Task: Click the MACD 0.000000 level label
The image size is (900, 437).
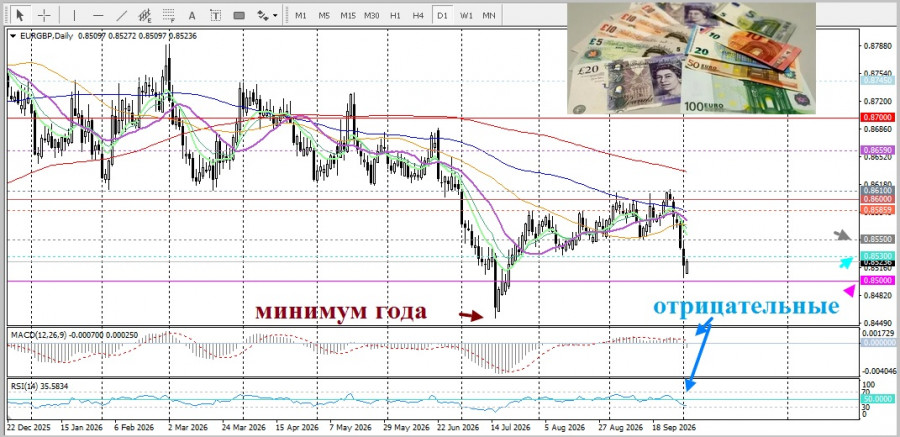Action: point(878,342)
